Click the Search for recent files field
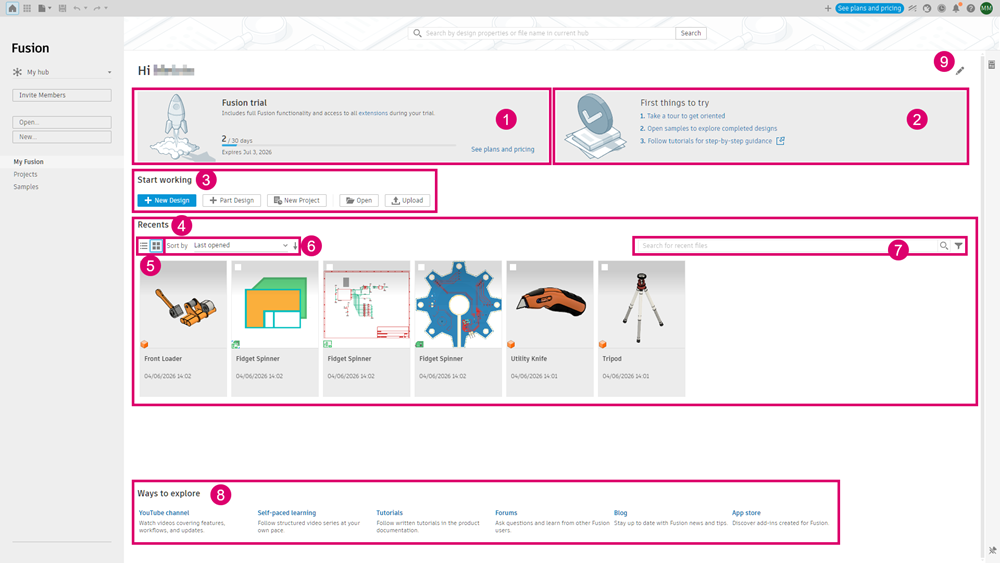Image resolution: width=1000 pixels, height=563 pixels. (x=787, y=245)
